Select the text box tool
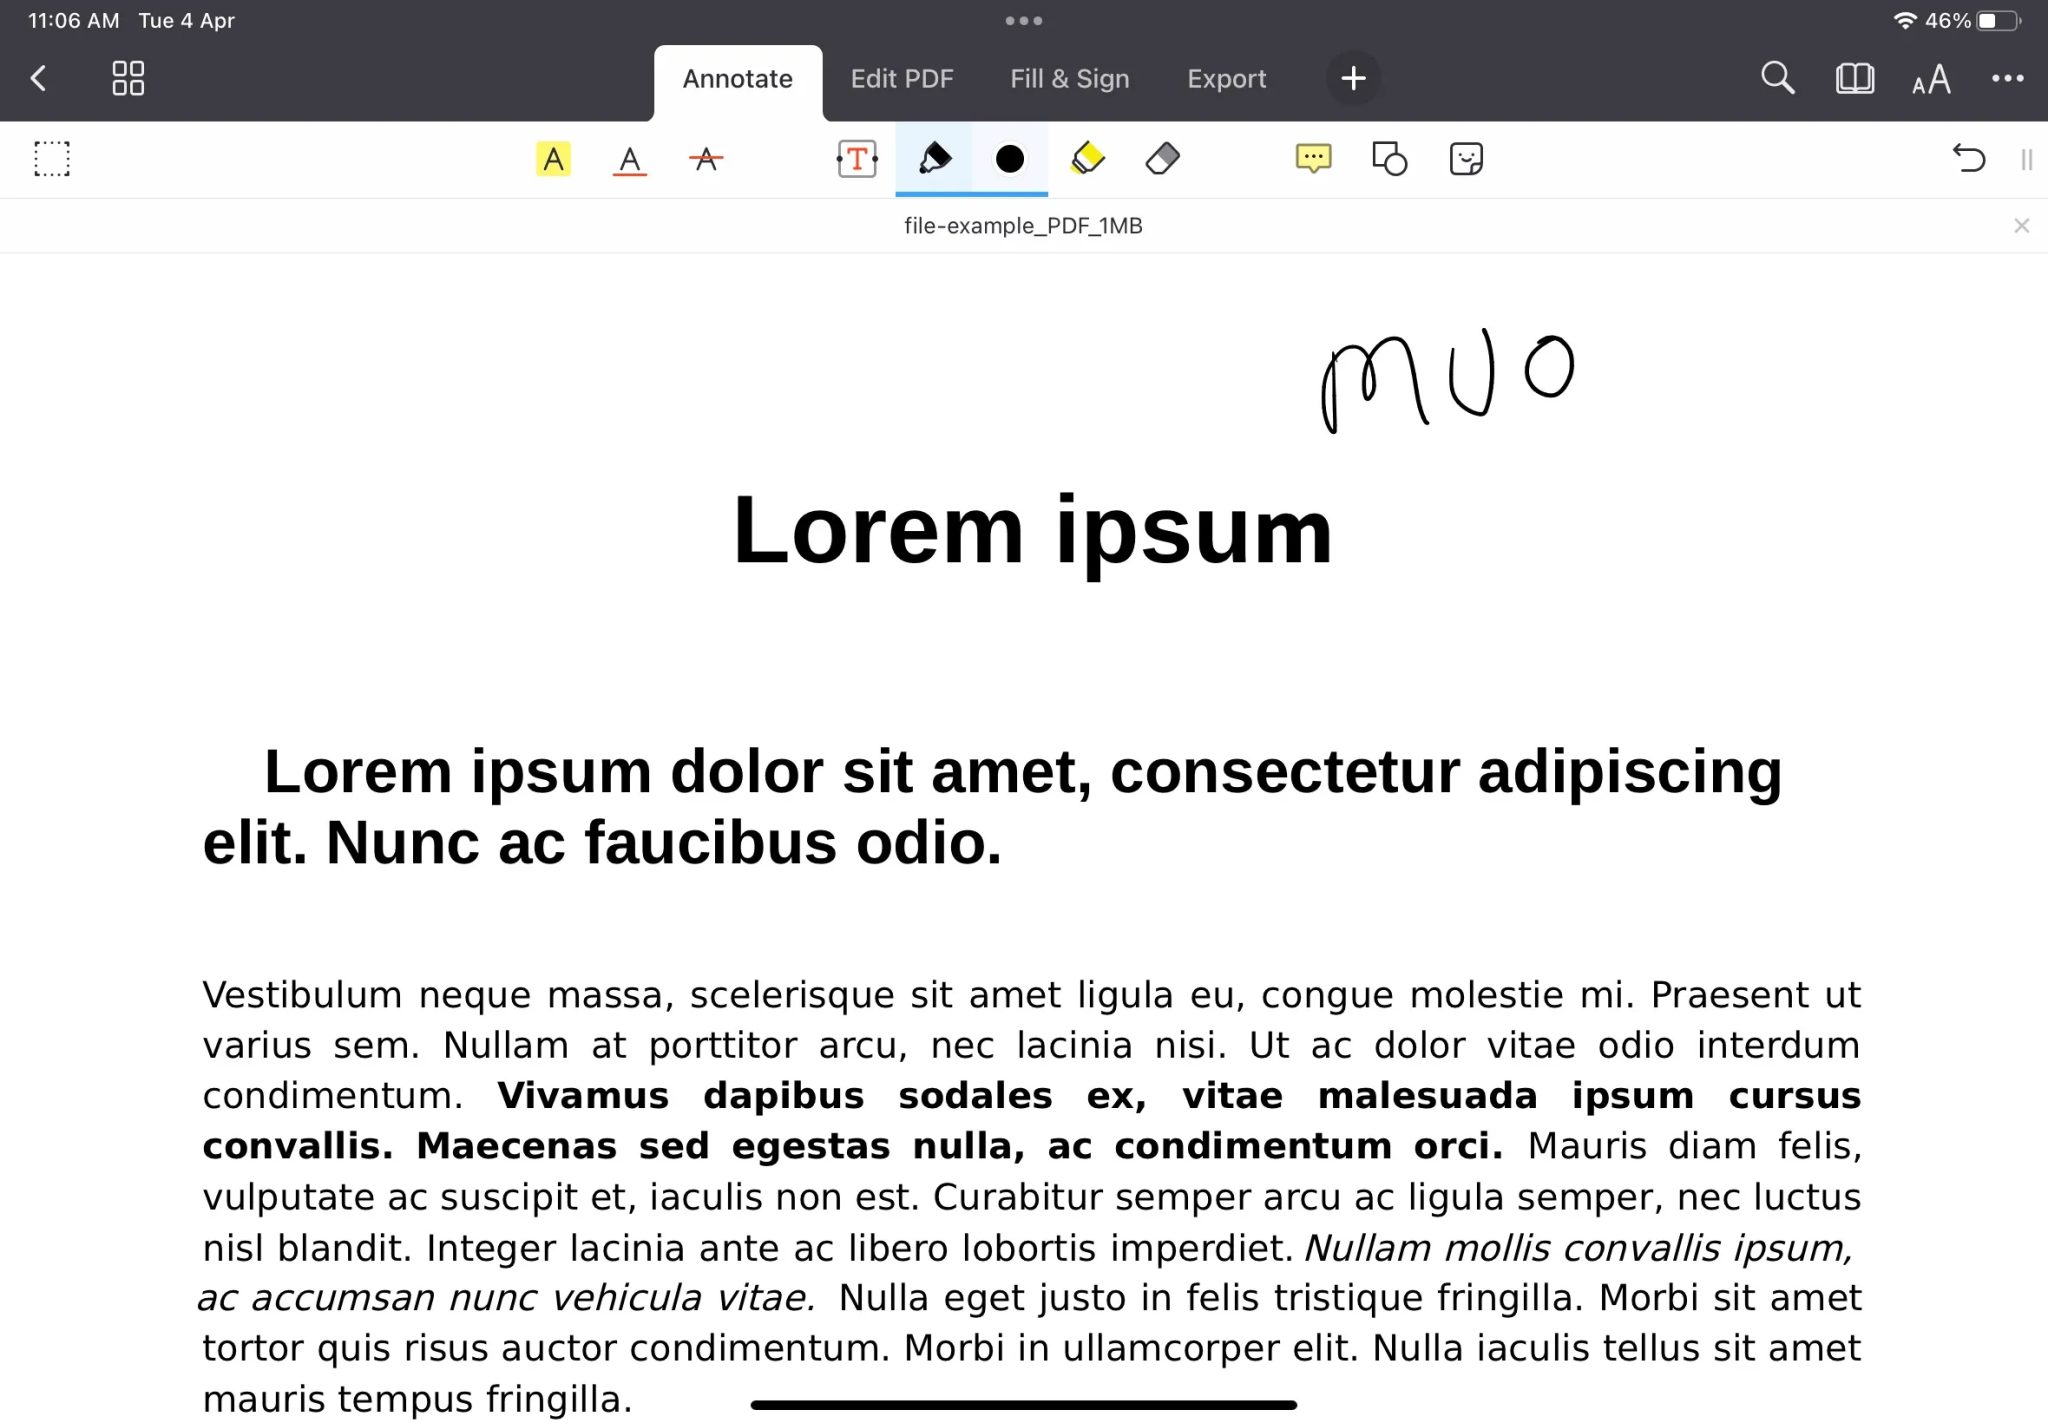Screen dimensions: 2048x1423 coord(856,158)
